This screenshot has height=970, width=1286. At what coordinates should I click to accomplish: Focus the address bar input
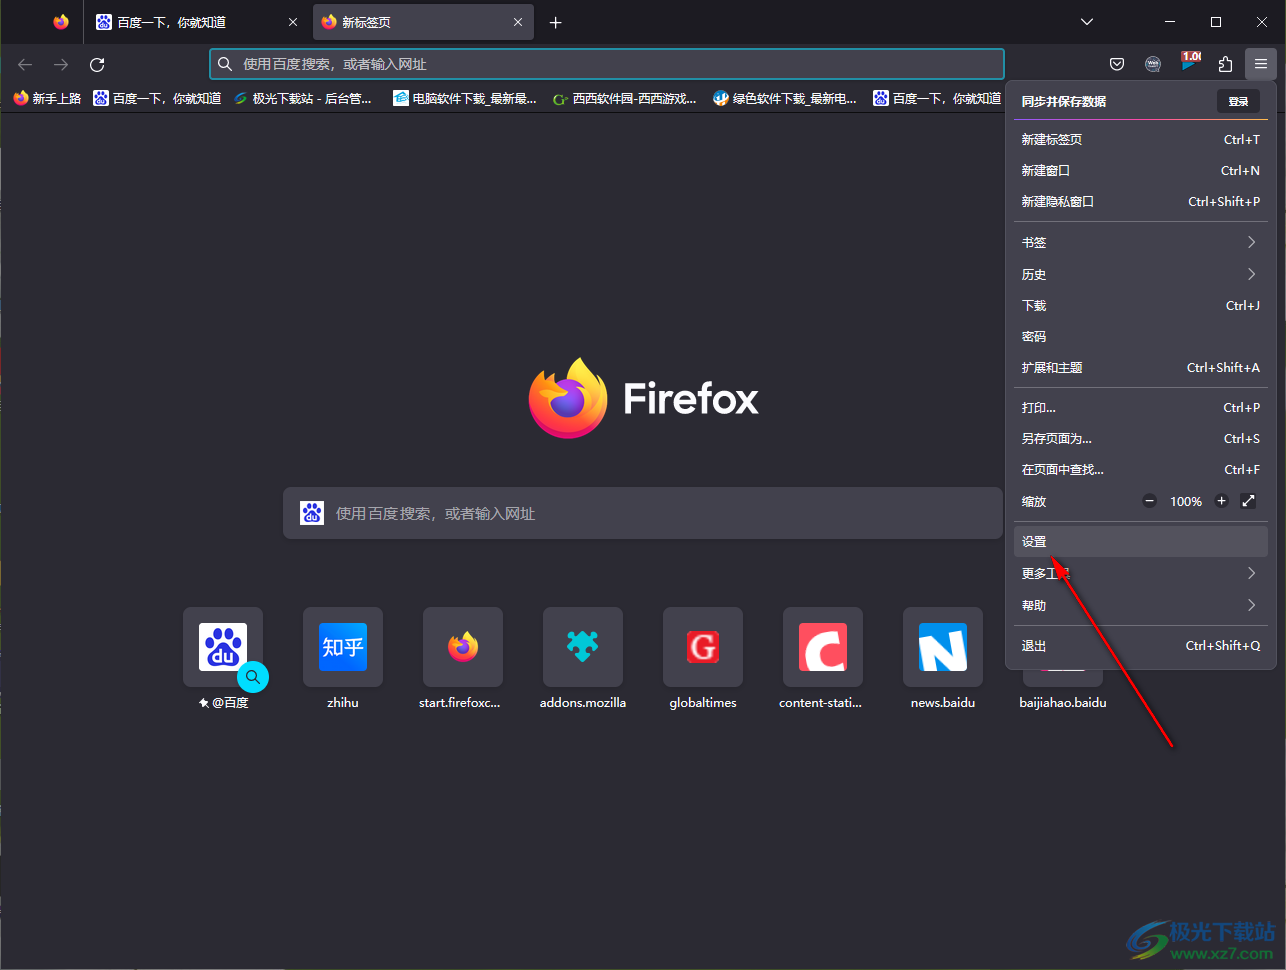click(607, 64)
